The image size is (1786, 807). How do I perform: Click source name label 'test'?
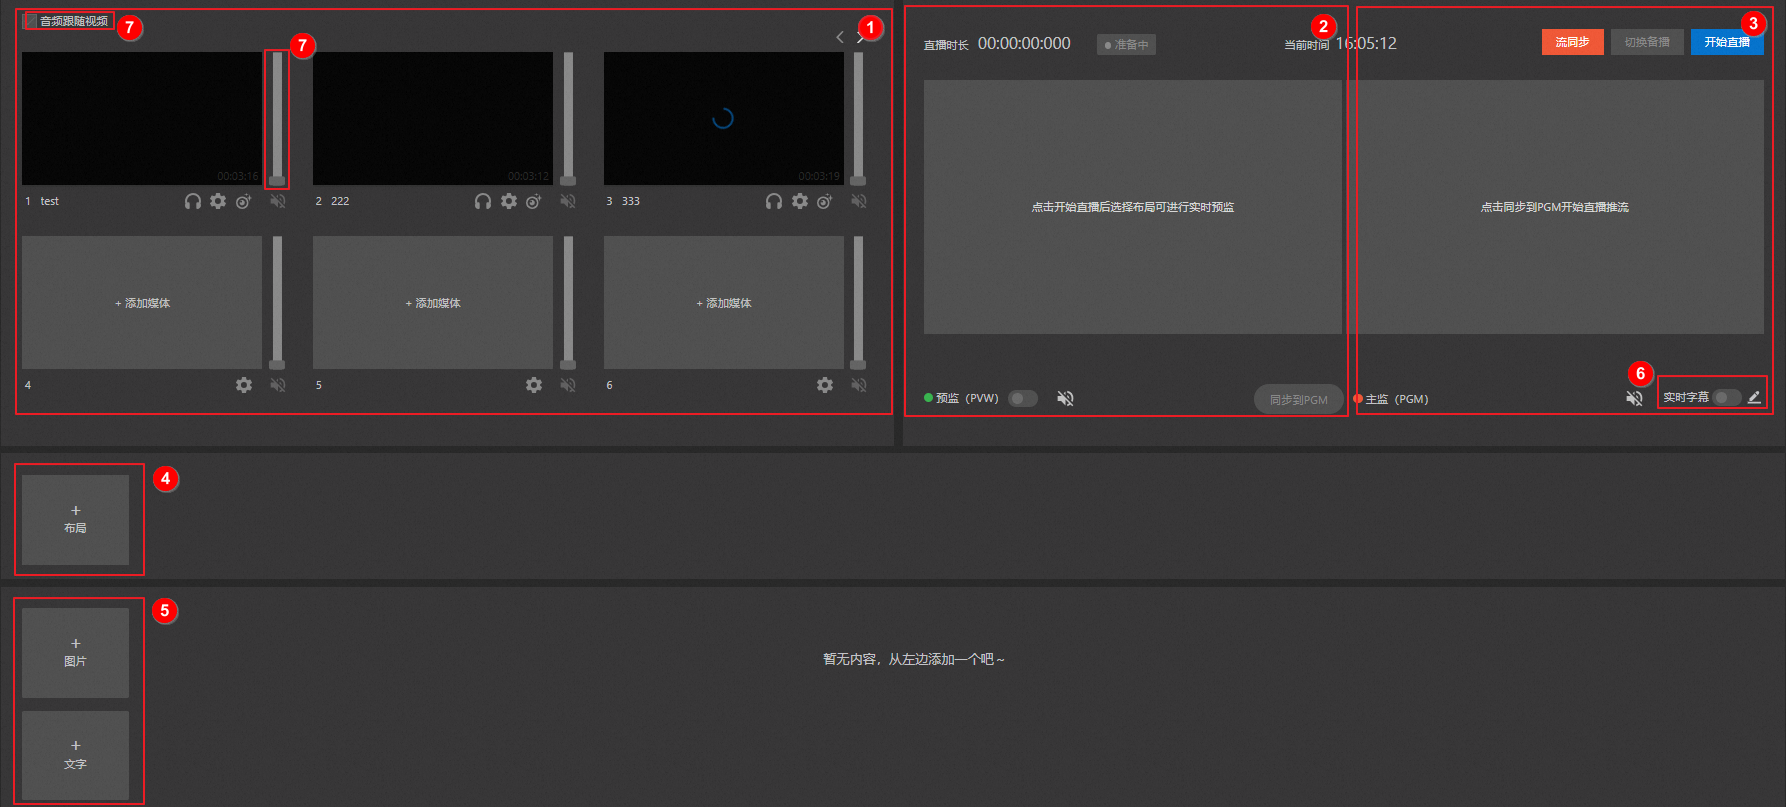coord(50,201)
